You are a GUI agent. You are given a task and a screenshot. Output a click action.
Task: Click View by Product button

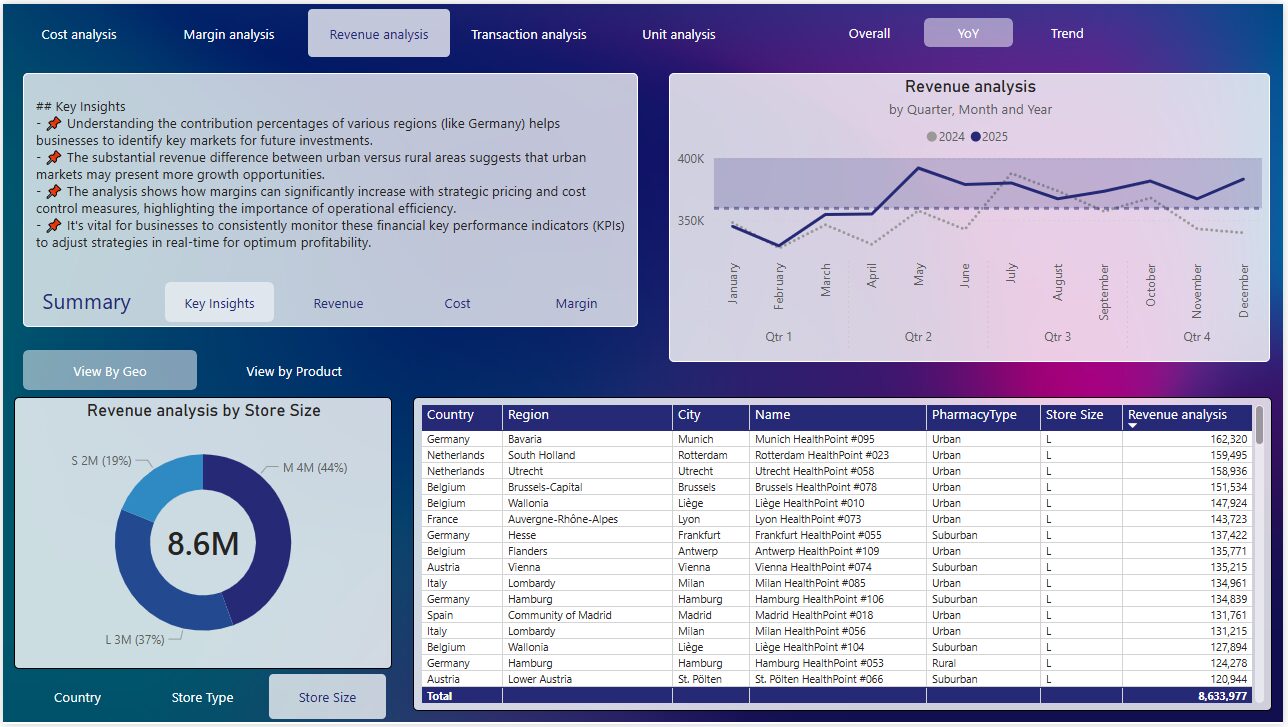294,371
